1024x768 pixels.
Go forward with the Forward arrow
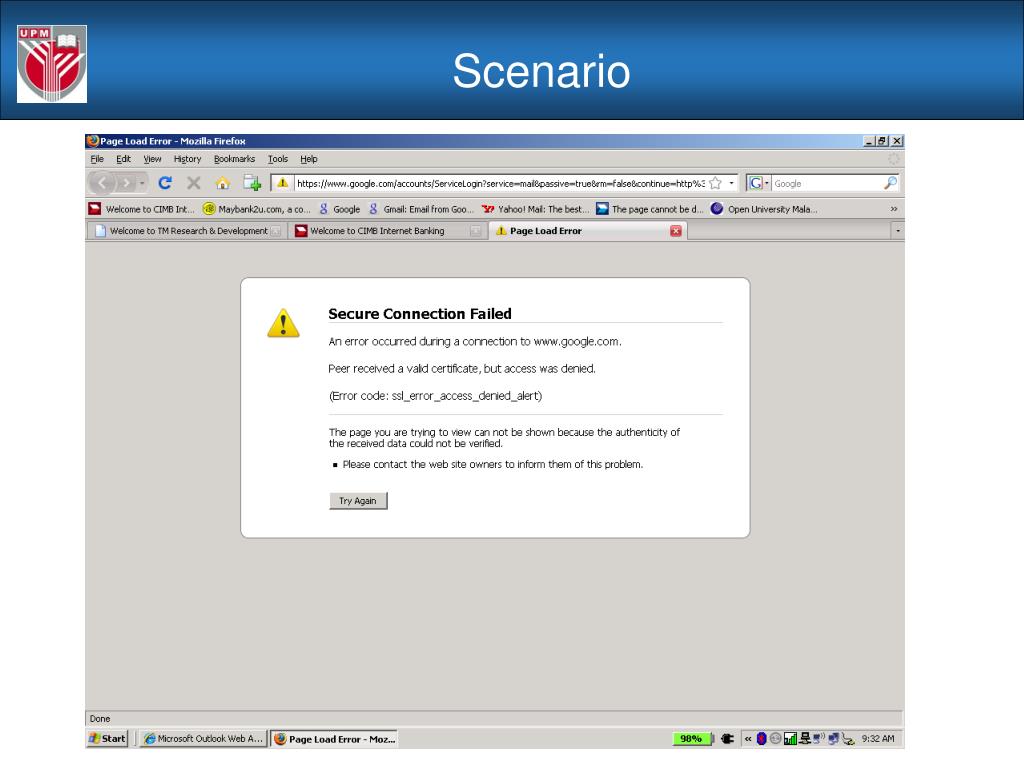pyautogui.click(x=125, y=184)
